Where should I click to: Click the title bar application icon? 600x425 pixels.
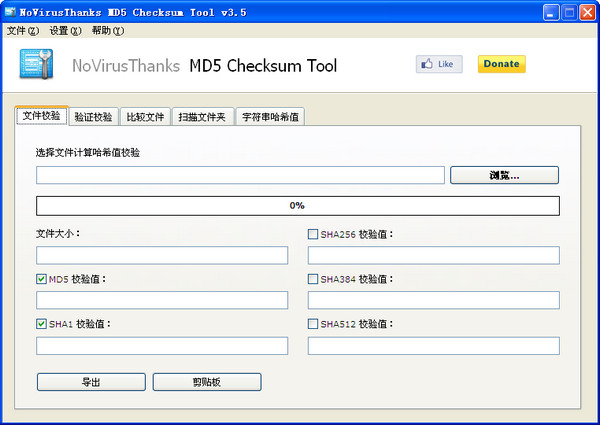[10, 12]
